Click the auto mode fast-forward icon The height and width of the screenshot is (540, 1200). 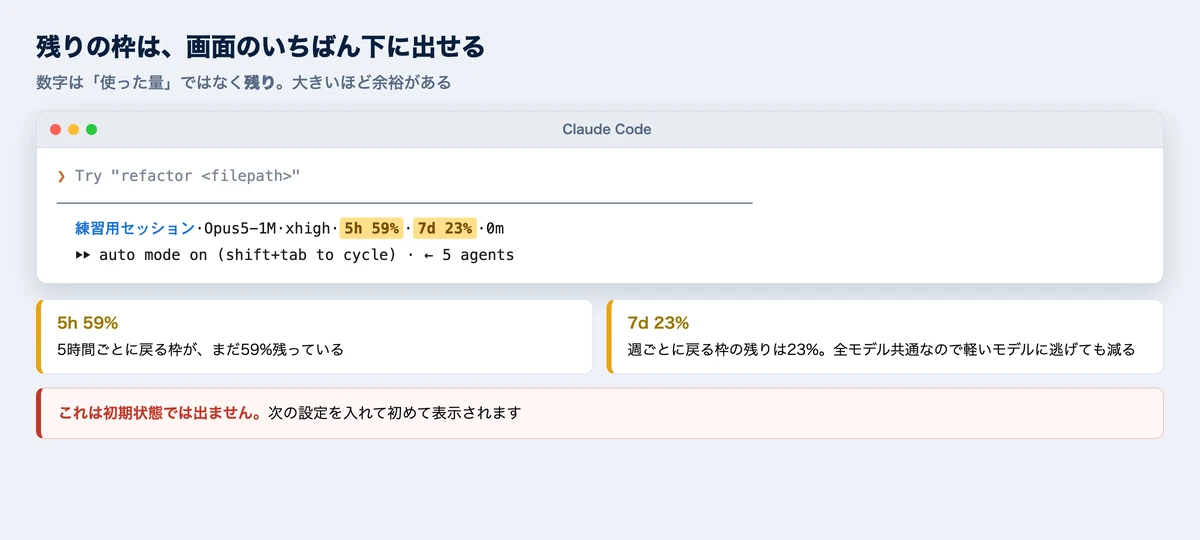83,255
